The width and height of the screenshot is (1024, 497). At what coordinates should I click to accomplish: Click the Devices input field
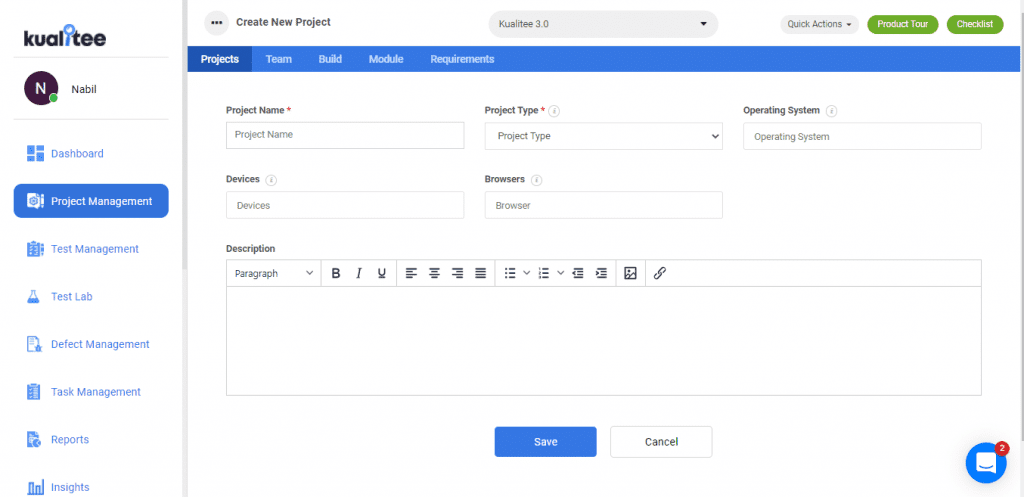[x=345, y=205]
